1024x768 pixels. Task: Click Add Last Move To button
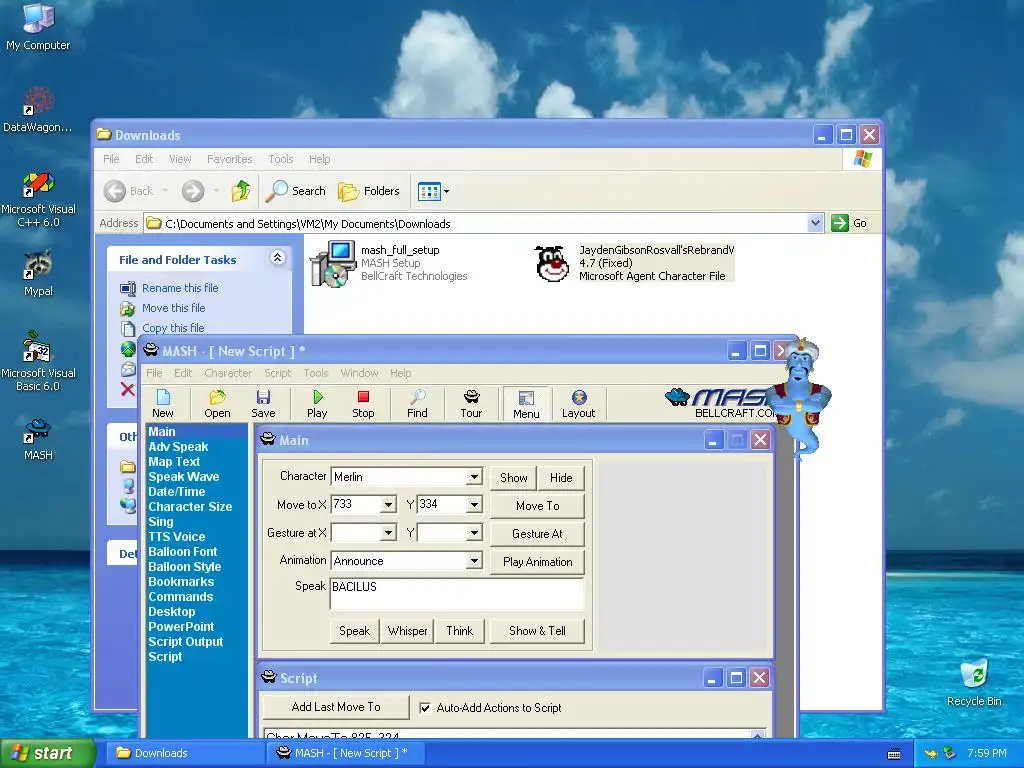click(x=336, y=707)
